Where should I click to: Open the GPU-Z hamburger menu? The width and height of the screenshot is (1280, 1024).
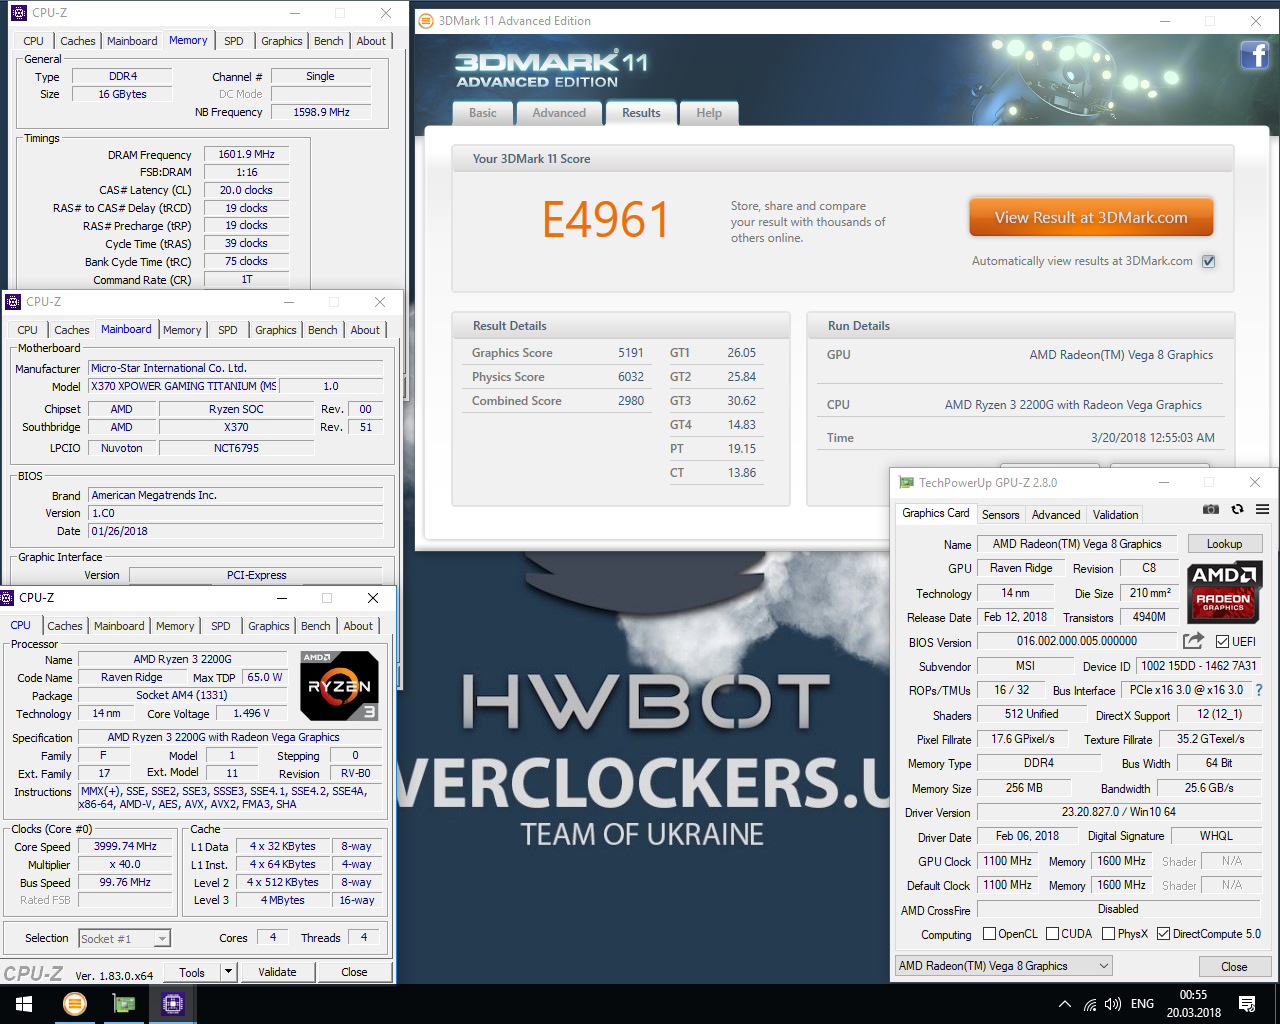(1262, 509)
